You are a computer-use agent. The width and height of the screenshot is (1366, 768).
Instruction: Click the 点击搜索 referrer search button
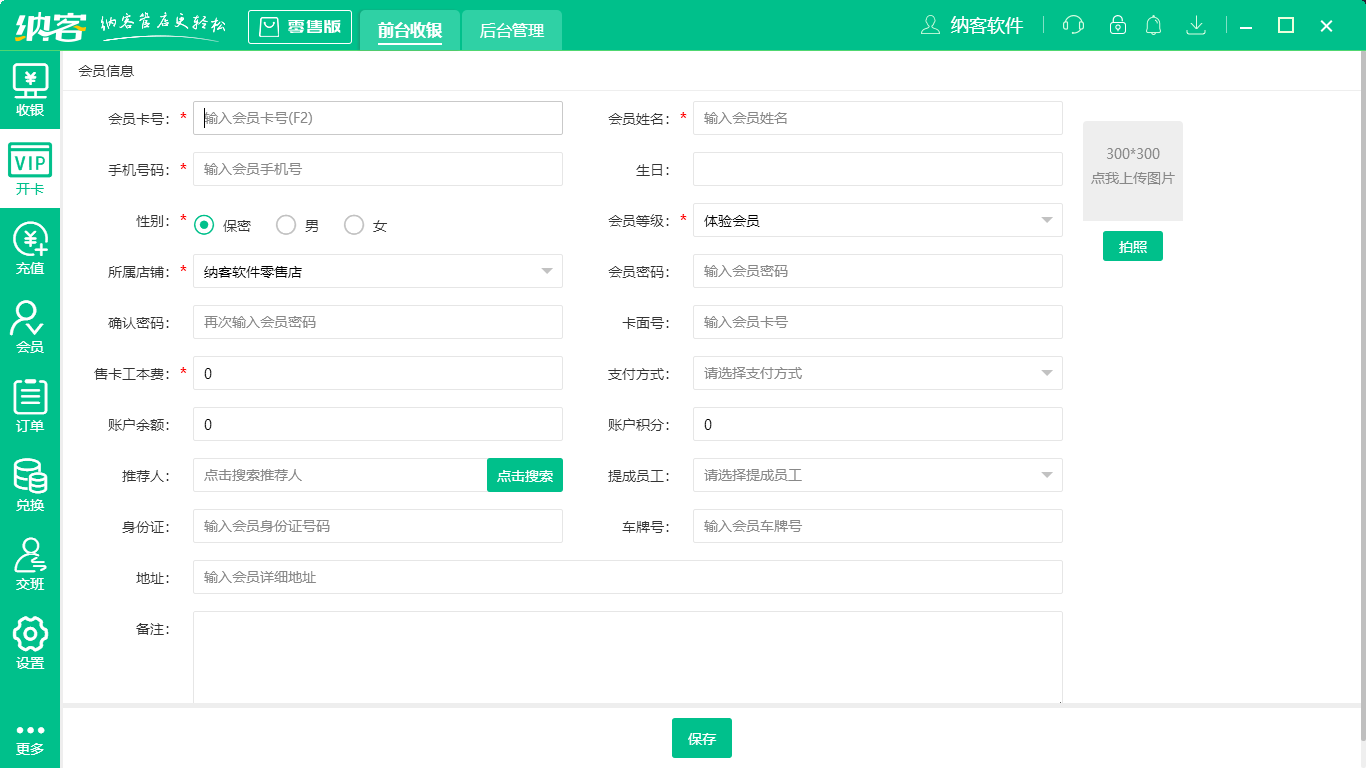[x=524, y=475]
